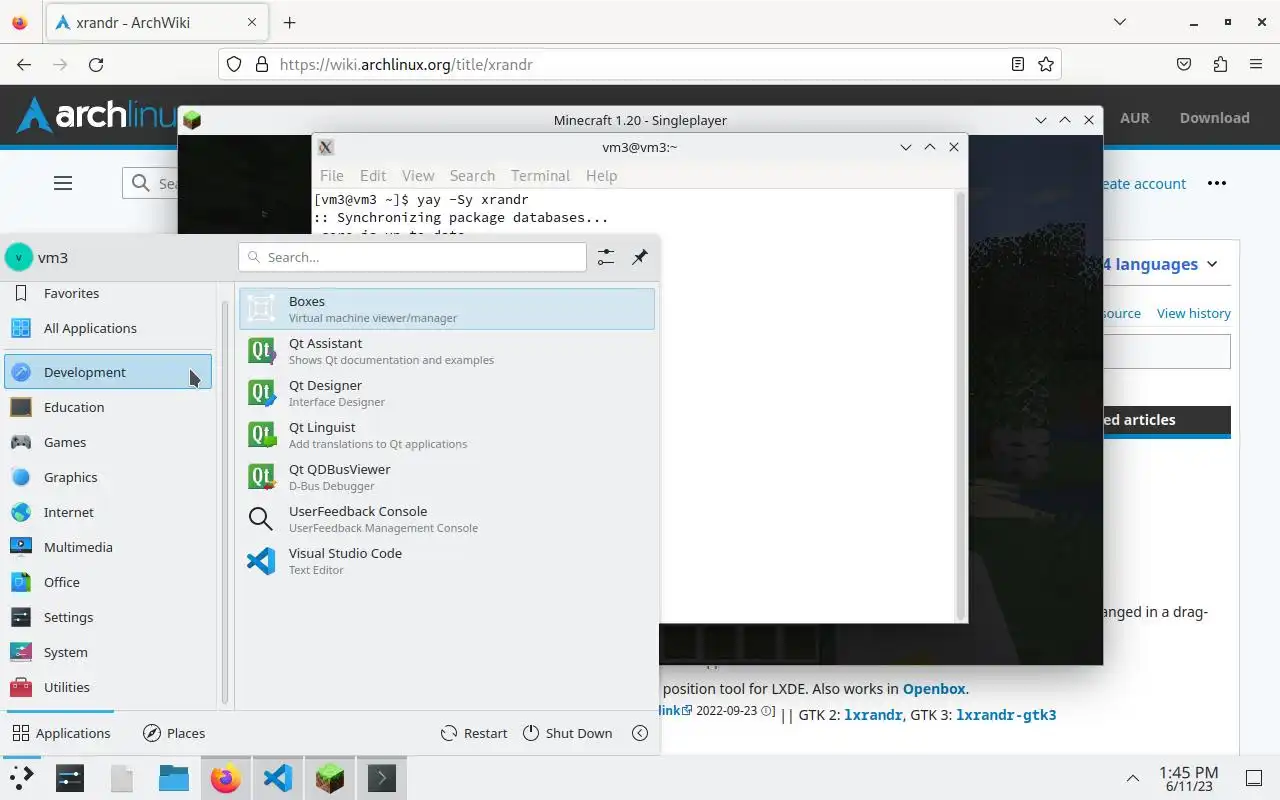1280x800 pixels.
Task: Open the terminal Edit menu
Action: click(373, 175)
